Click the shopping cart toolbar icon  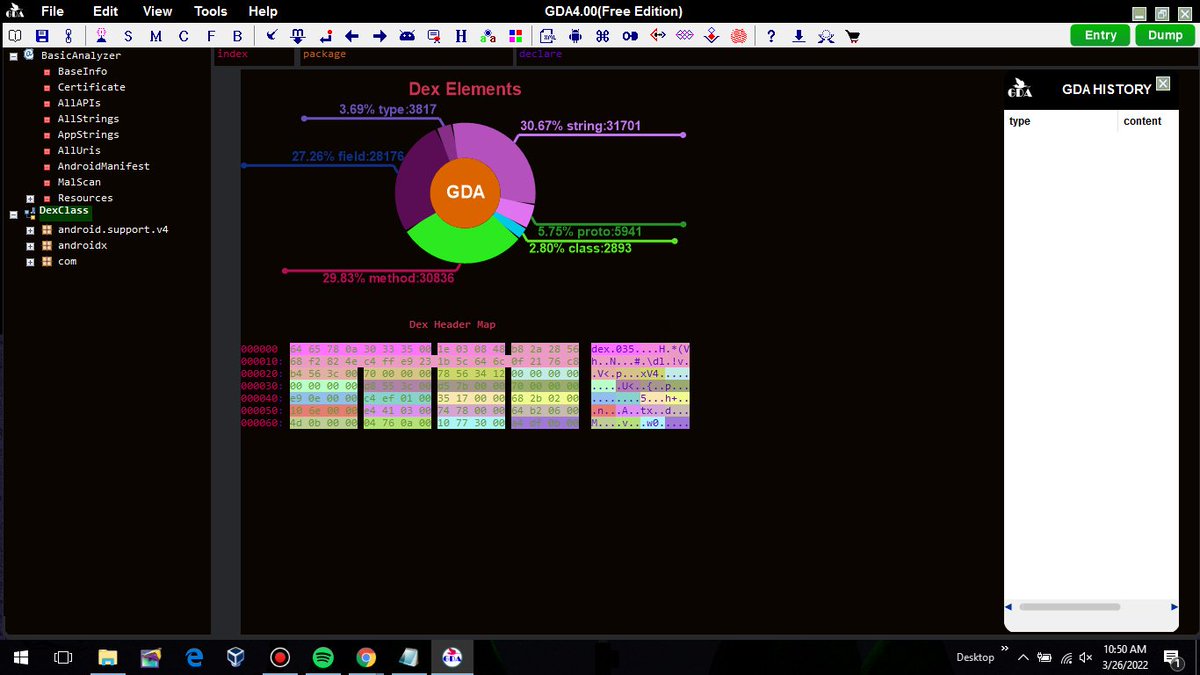tap(853, 36)
